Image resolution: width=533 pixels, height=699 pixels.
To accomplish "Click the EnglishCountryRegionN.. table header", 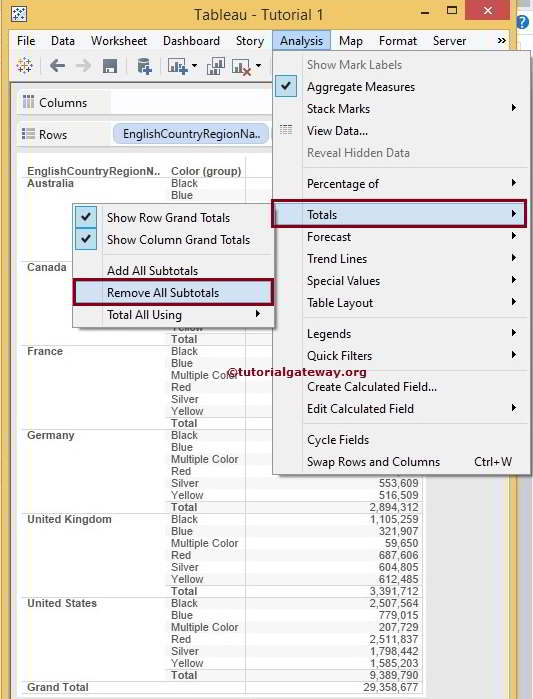I will click(93, 171).
